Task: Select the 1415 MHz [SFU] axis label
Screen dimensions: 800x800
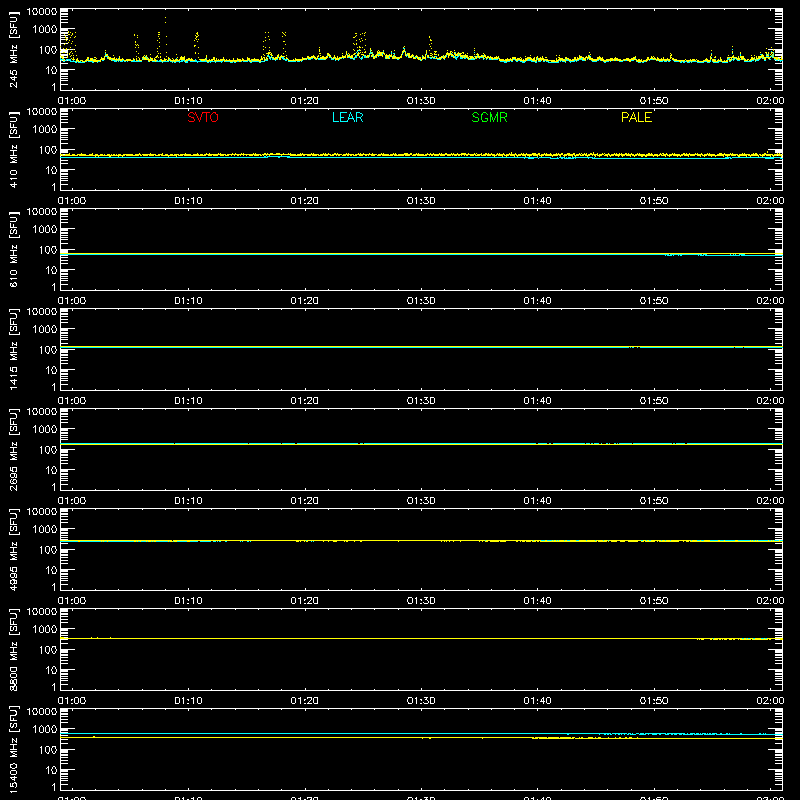Action: coord(14,349)
